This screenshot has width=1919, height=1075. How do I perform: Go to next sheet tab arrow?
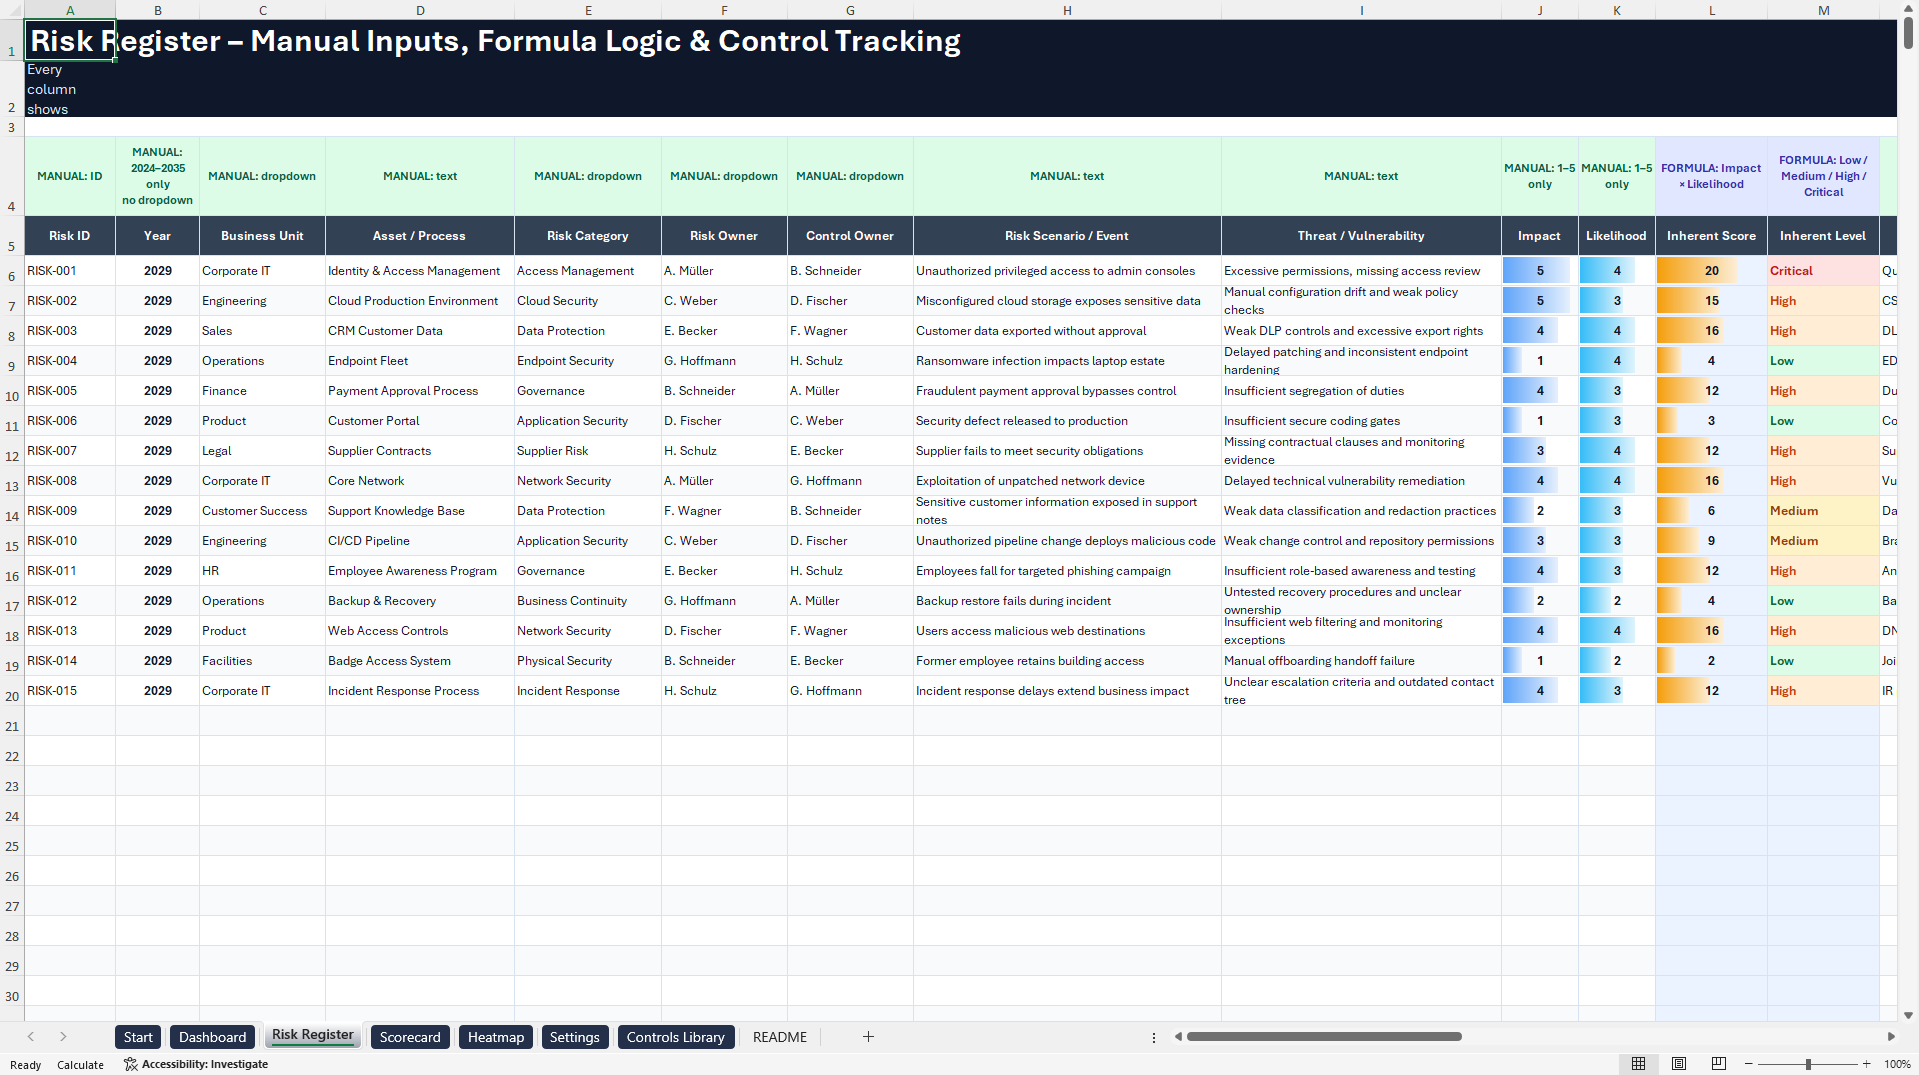coord(63,1037)
